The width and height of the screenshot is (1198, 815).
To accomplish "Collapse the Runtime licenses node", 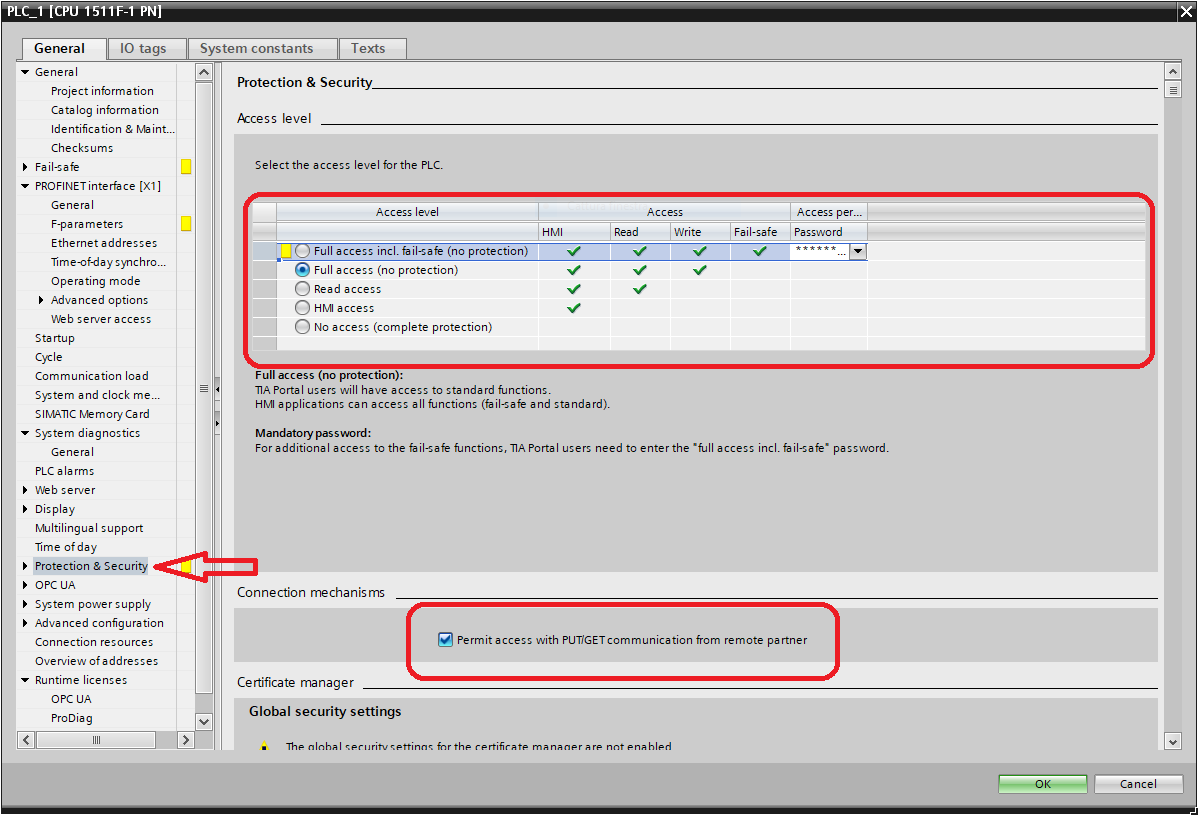I will (x=25, y=680).
